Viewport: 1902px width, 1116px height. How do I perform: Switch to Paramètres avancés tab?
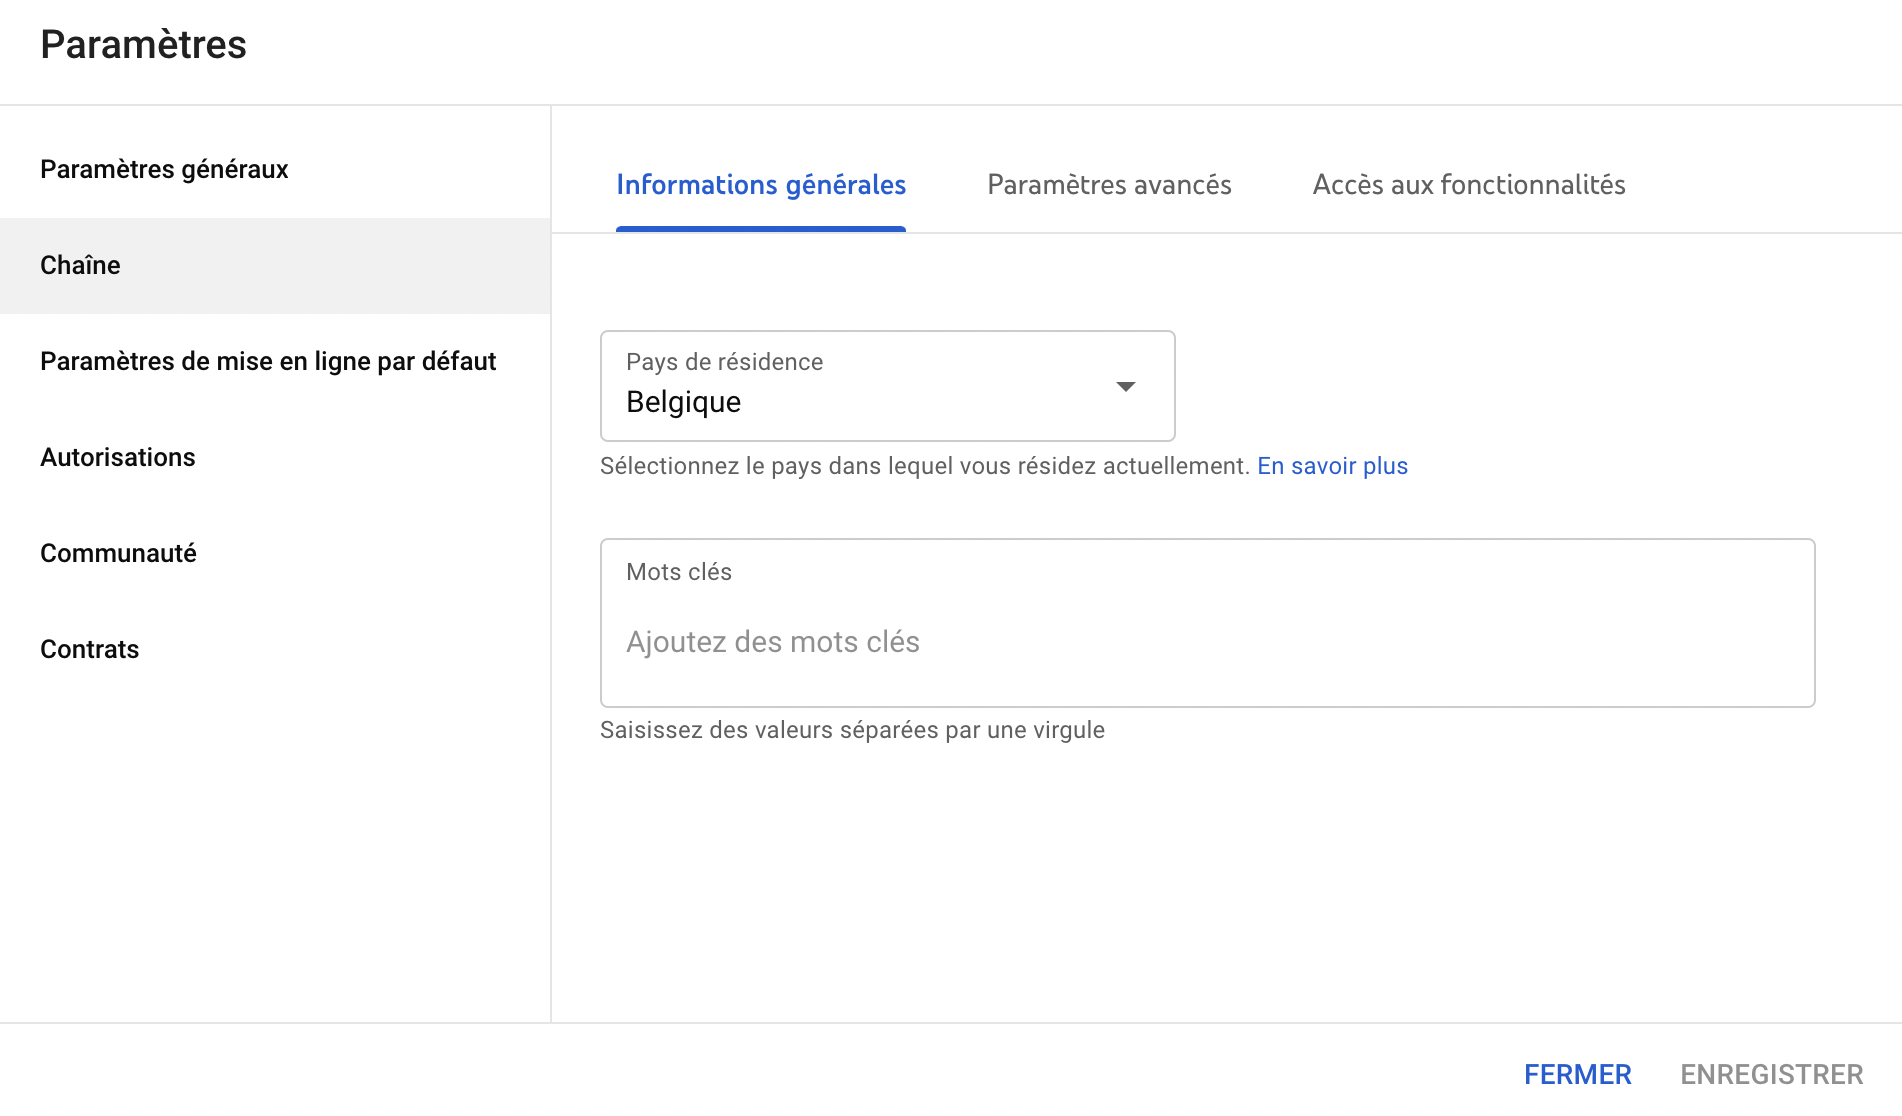click(1109, 185)
